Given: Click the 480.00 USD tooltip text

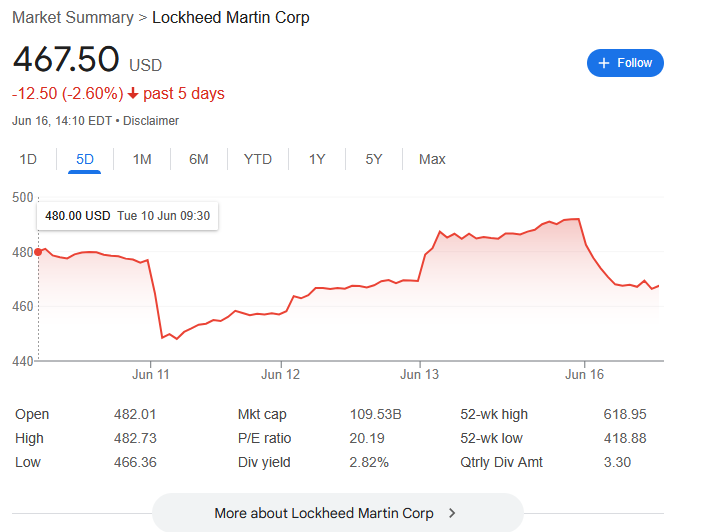Looking at the screenshot, I should 78,216.
